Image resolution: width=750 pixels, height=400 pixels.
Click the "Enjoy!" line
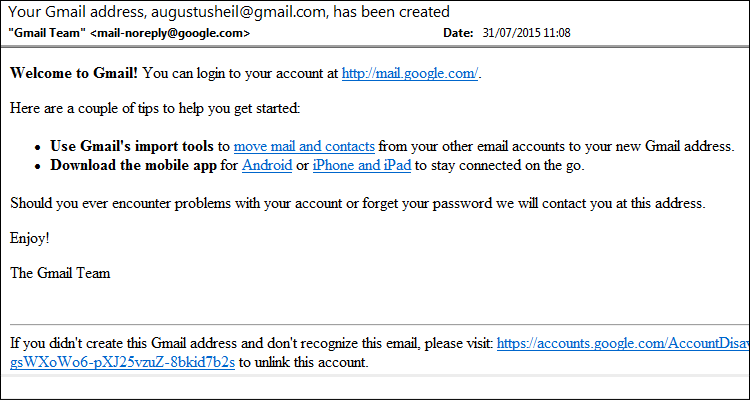[x=30, y=238]
